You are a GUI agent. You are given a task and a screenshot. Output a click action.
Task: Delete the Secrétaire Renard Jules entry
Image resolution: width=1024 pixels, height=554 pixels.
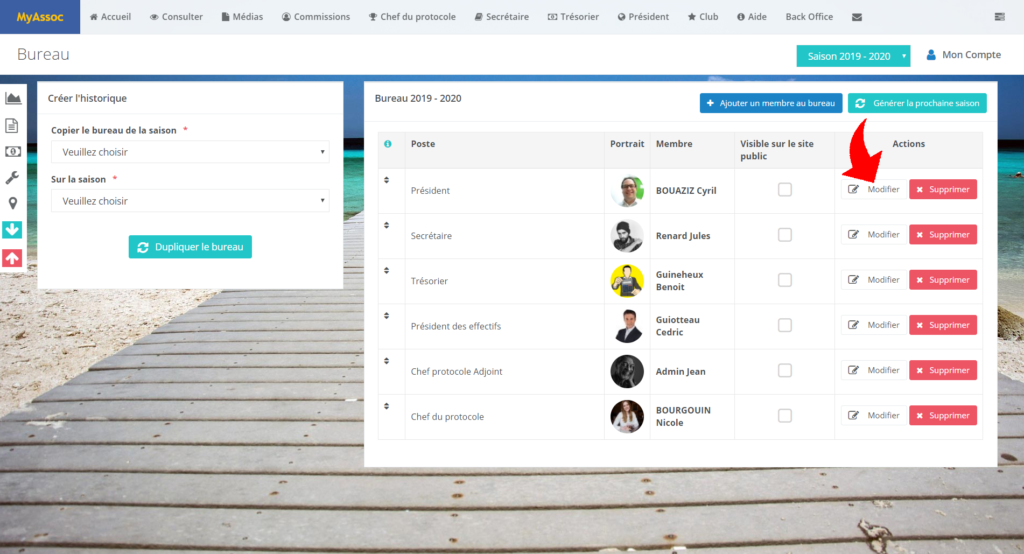[942, 235]
